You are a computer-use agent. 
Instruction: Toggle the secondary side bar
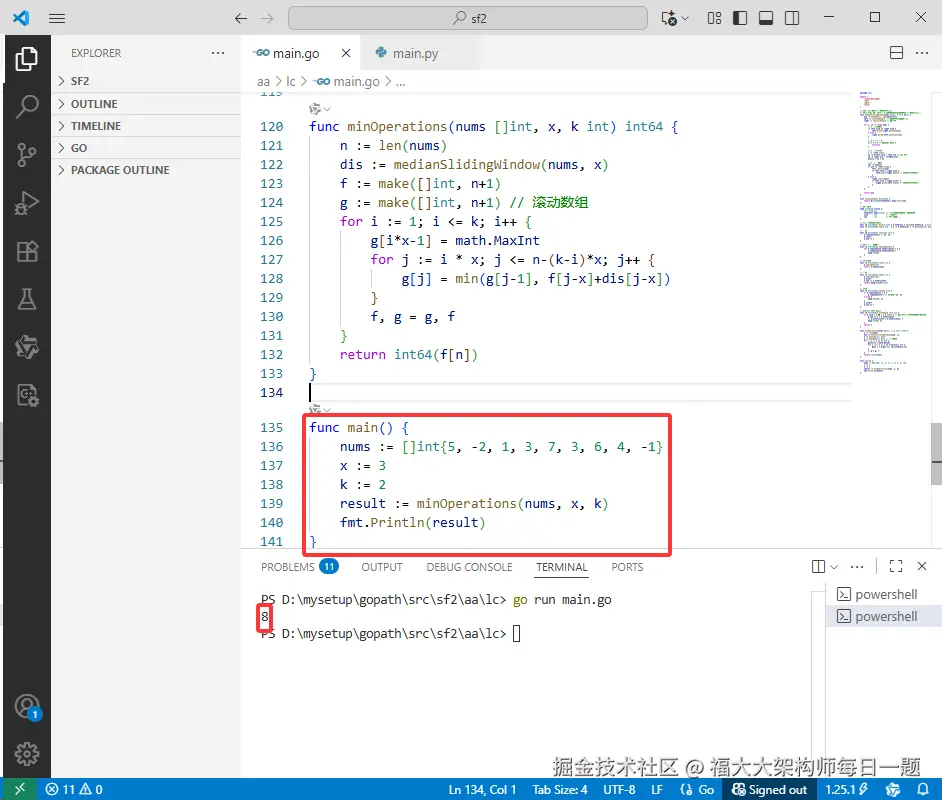(x=792, y=18)
